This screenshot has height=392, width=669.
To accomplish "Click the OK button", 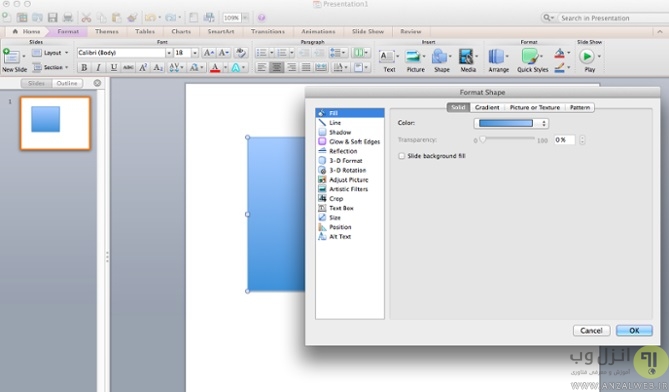I will click(x=634, y=331).
